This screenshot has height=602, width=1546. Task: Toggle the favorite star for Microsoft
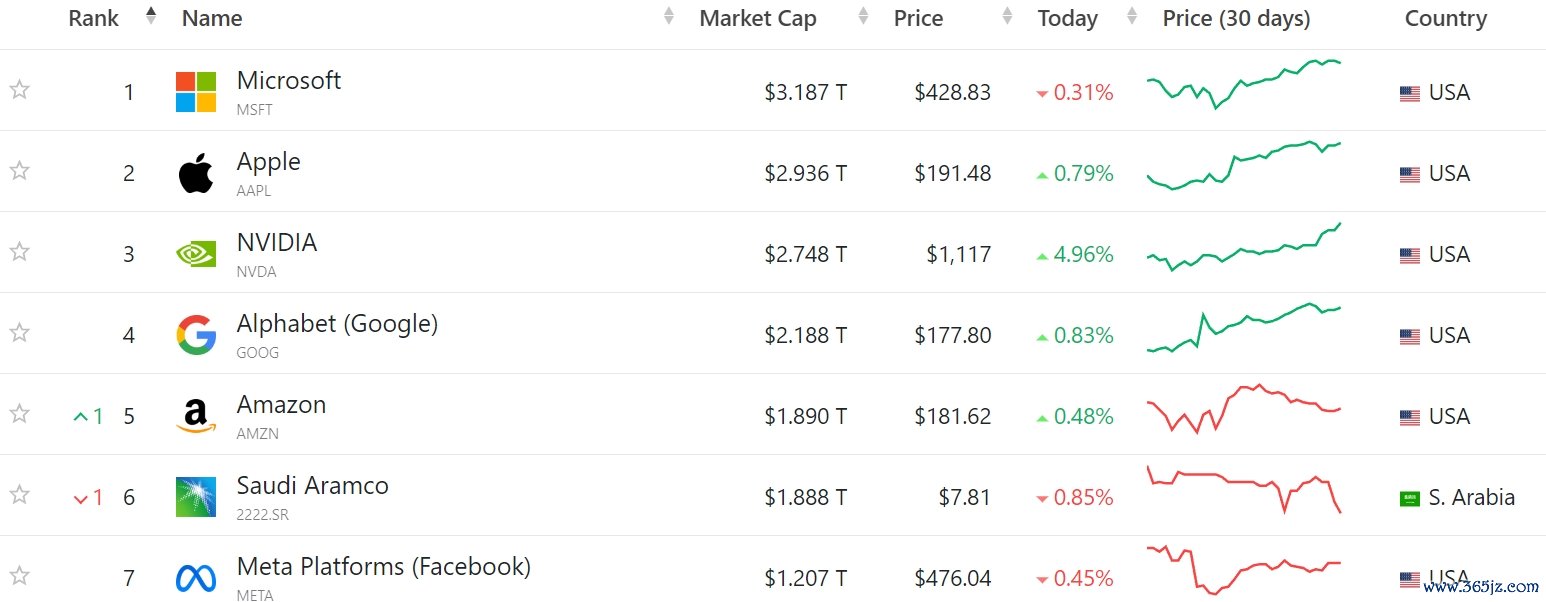19,90
